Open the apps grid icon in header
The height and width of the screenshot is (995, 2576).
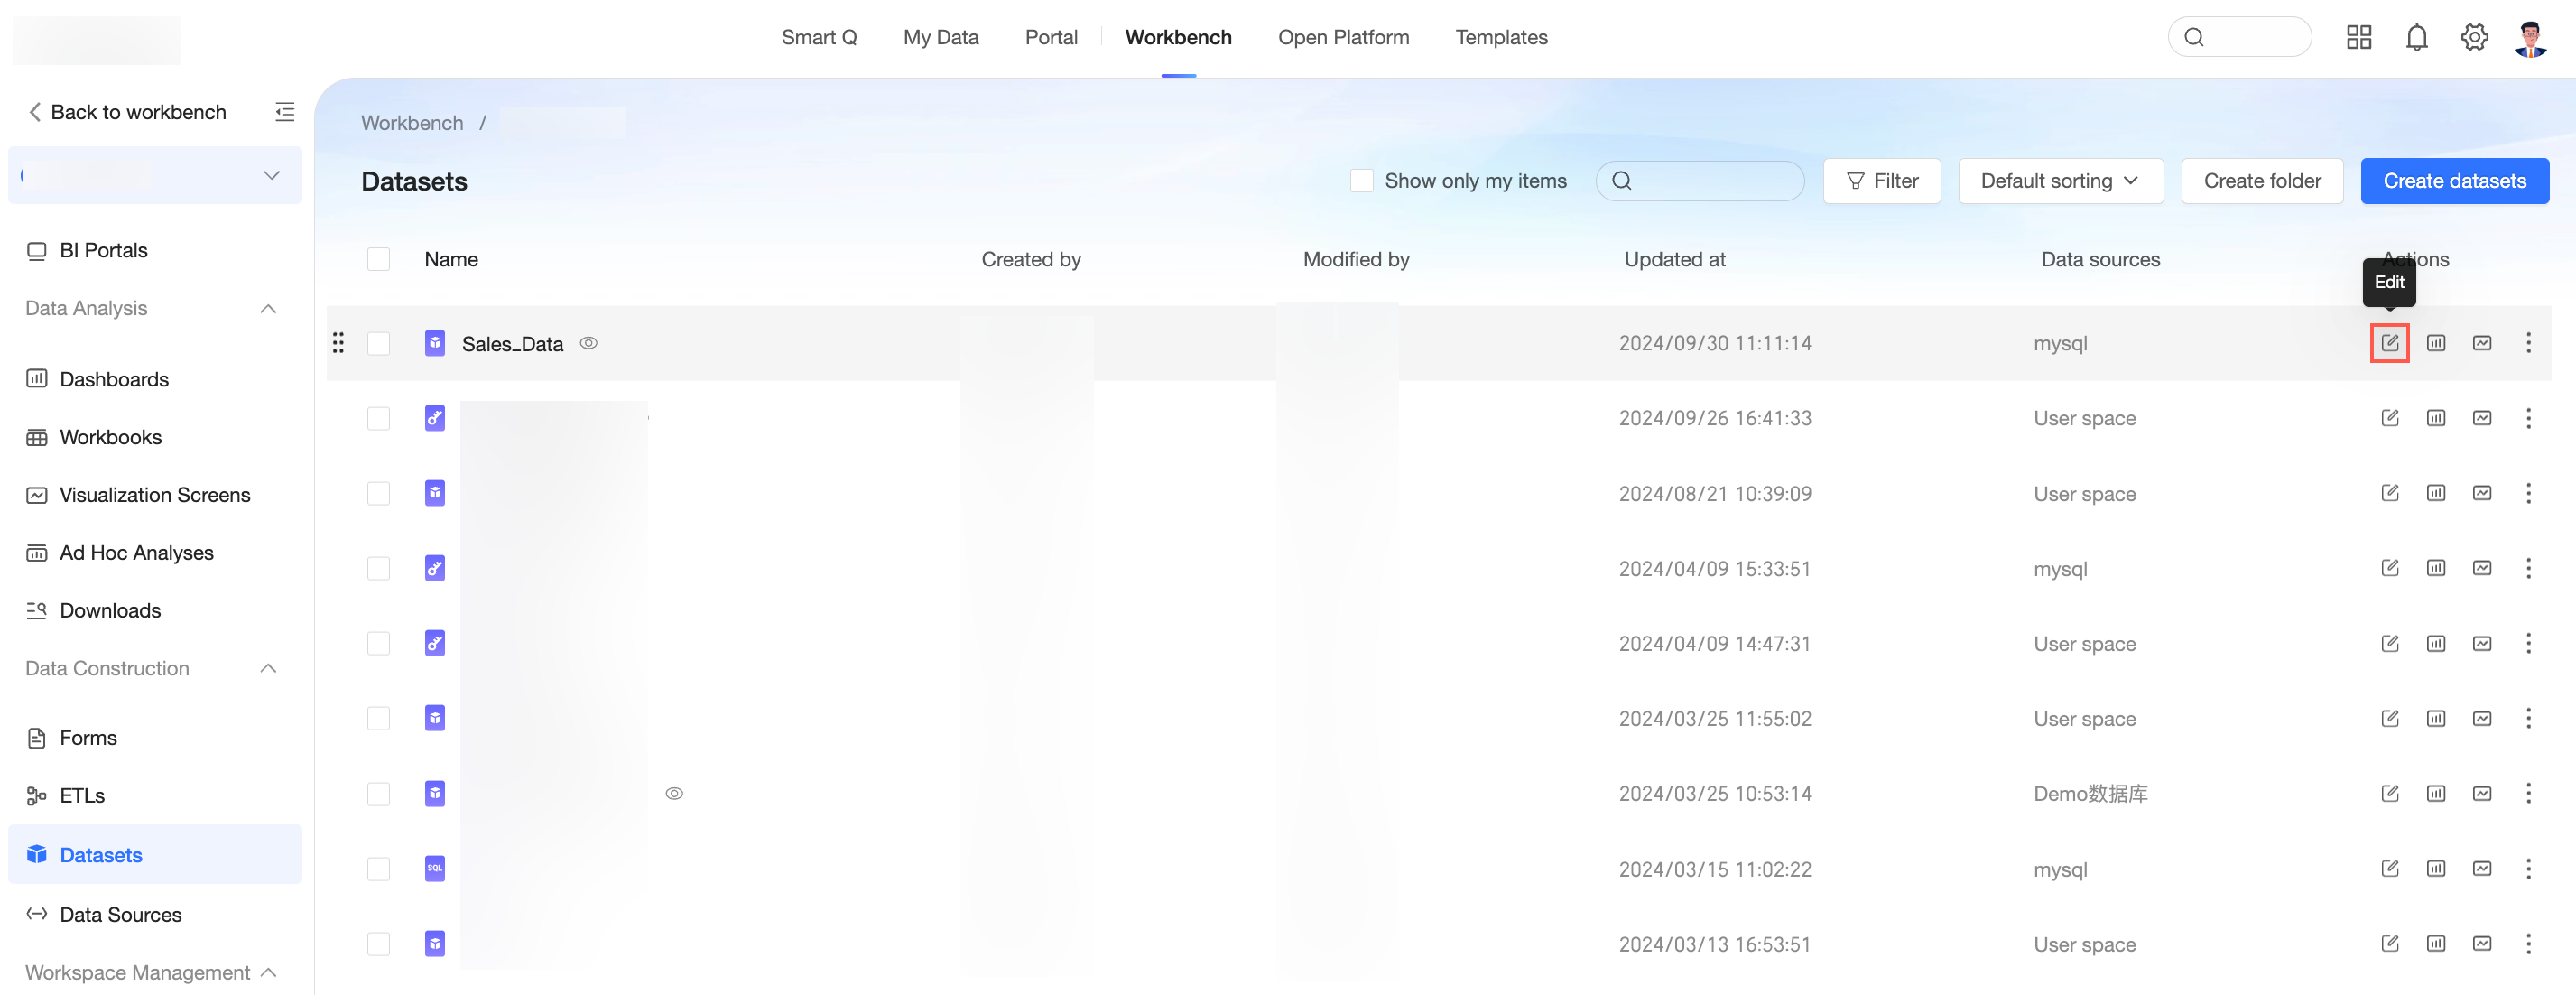pyautogui.click(x=2359, y=38)
